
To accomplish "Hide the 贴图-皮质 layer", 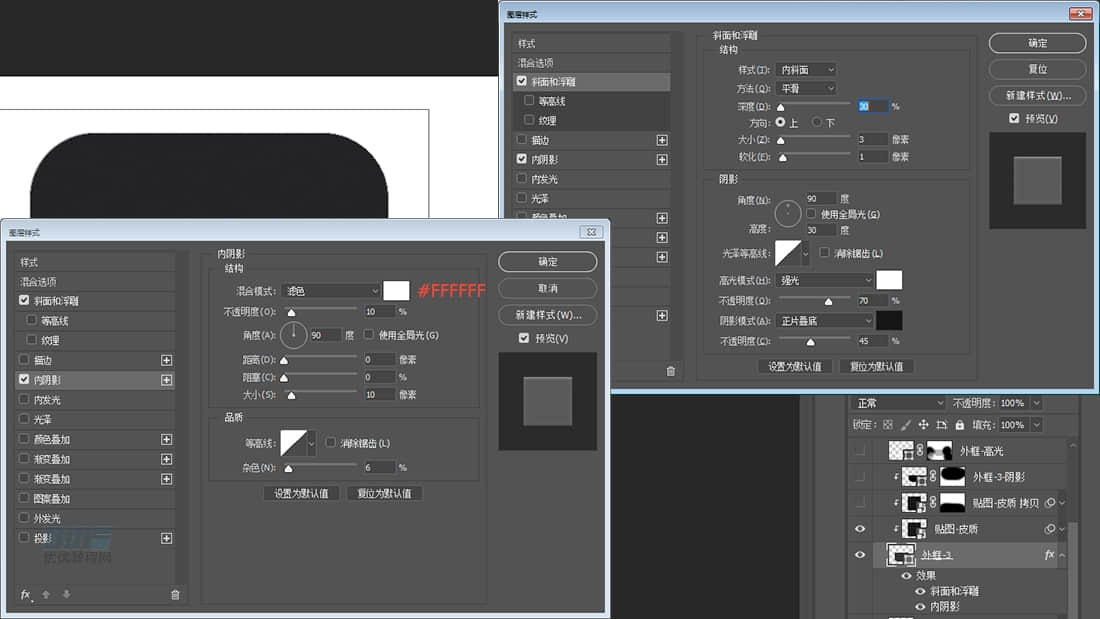I will pos(860,529).
